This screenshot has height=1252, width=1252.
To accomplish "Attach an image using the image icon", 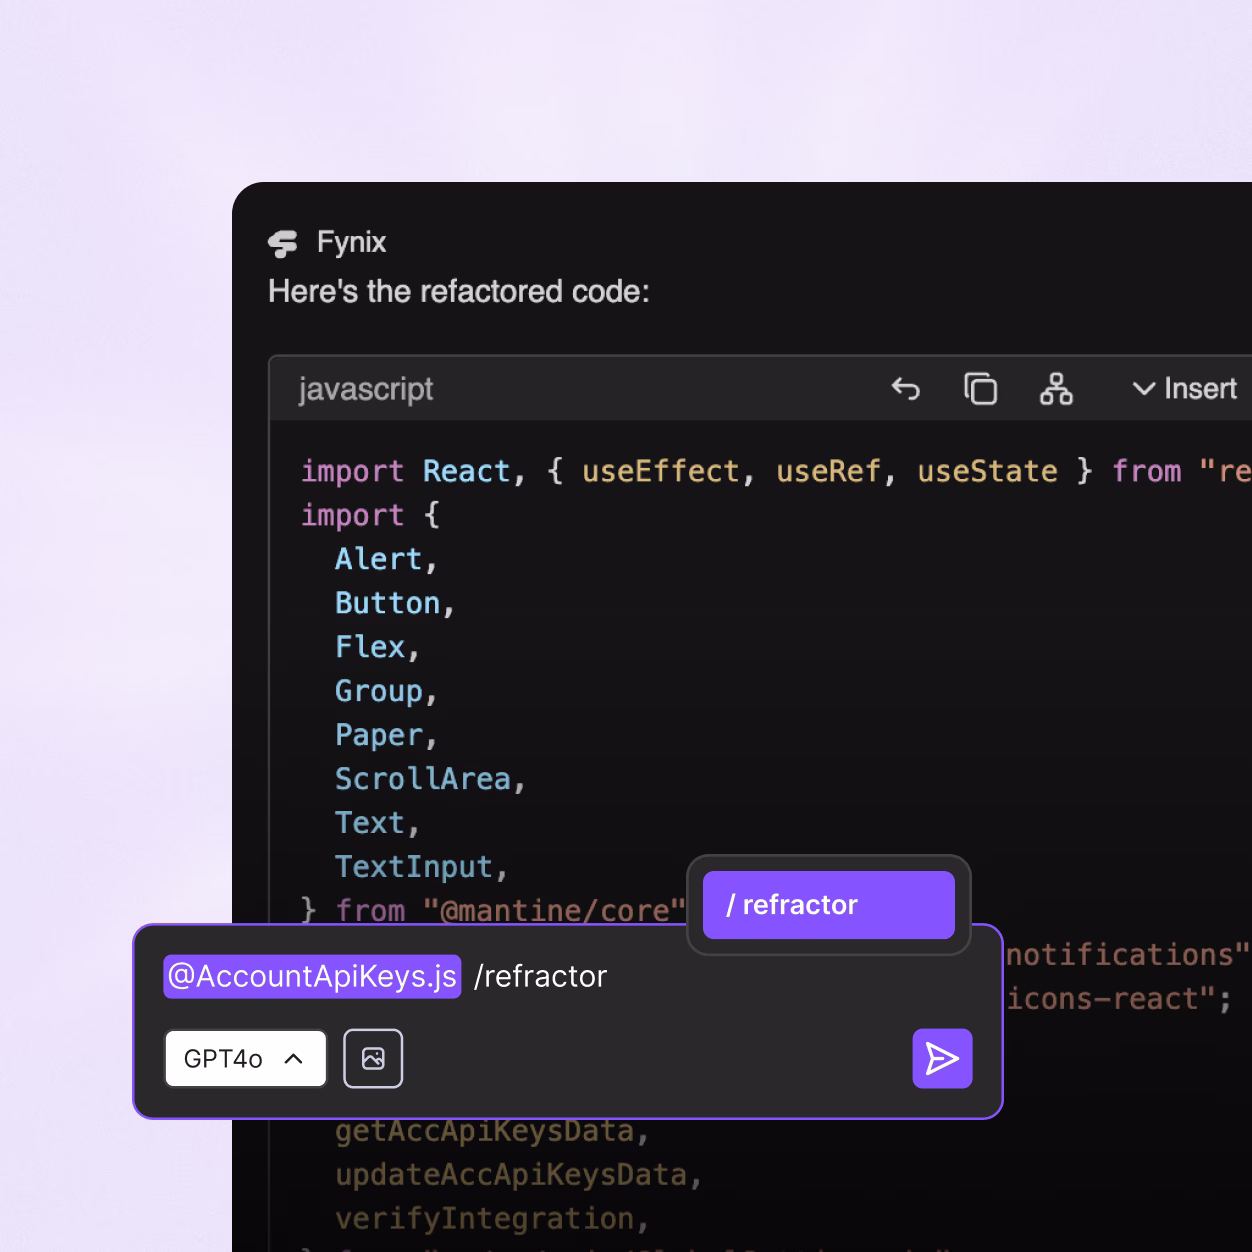I will [372, 1058].
